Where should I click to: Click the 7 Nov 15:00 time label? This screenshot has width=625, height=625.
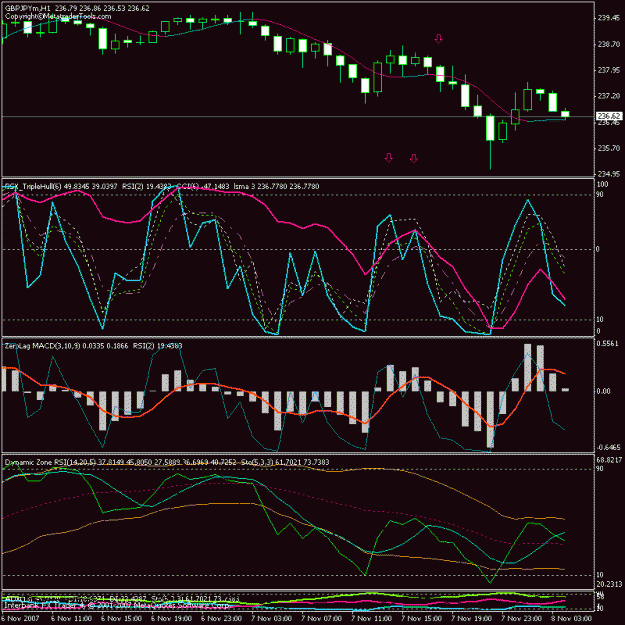click(422, 618)
